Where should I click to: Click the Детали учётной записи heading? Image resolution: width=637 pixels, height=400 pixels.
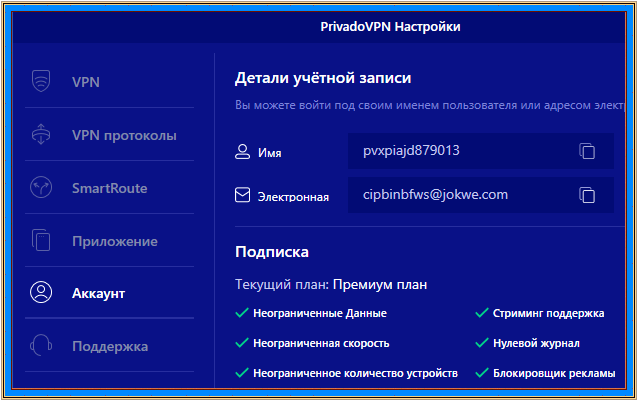323,78
